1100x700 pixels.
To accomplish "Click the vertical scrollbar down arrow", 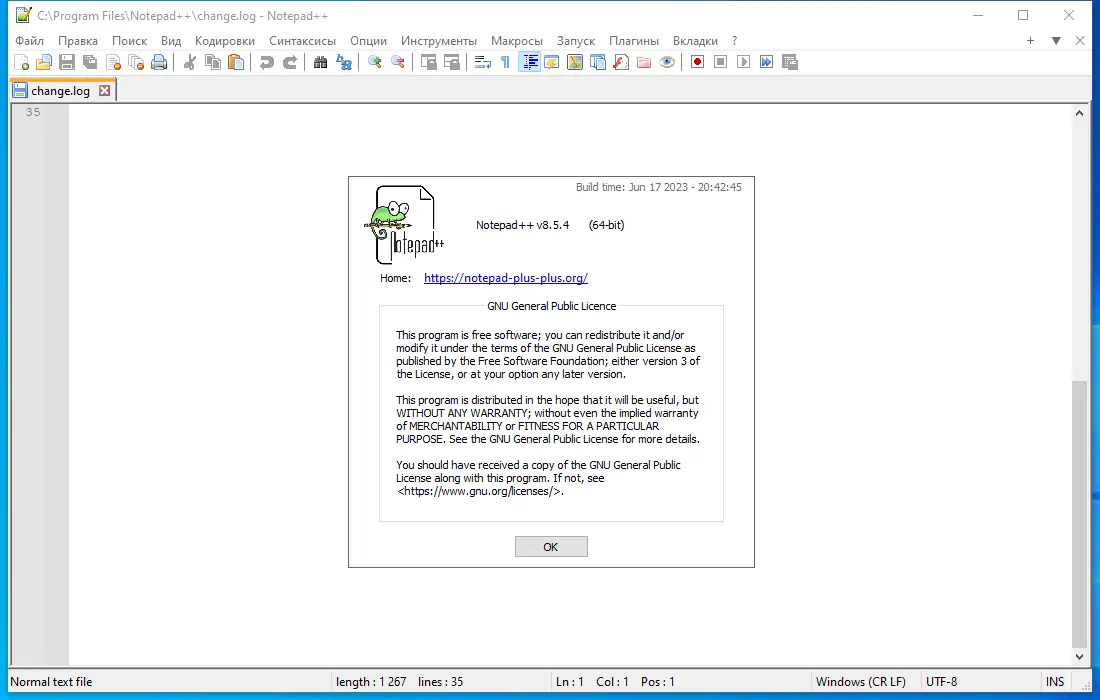I will tap(1079, 657).
